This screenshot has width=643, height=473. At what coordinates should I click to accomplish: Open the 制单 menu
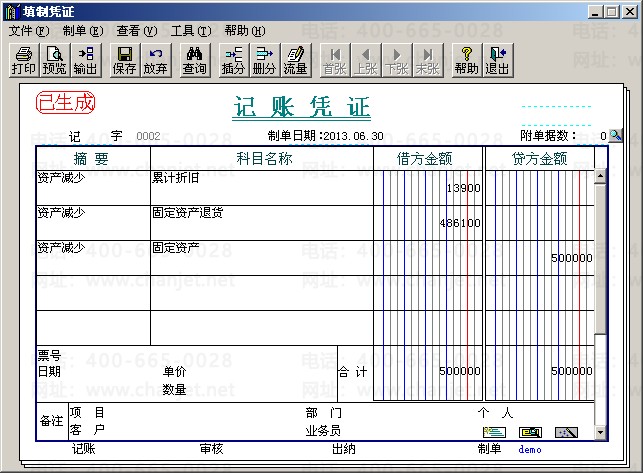click(82, 31)
